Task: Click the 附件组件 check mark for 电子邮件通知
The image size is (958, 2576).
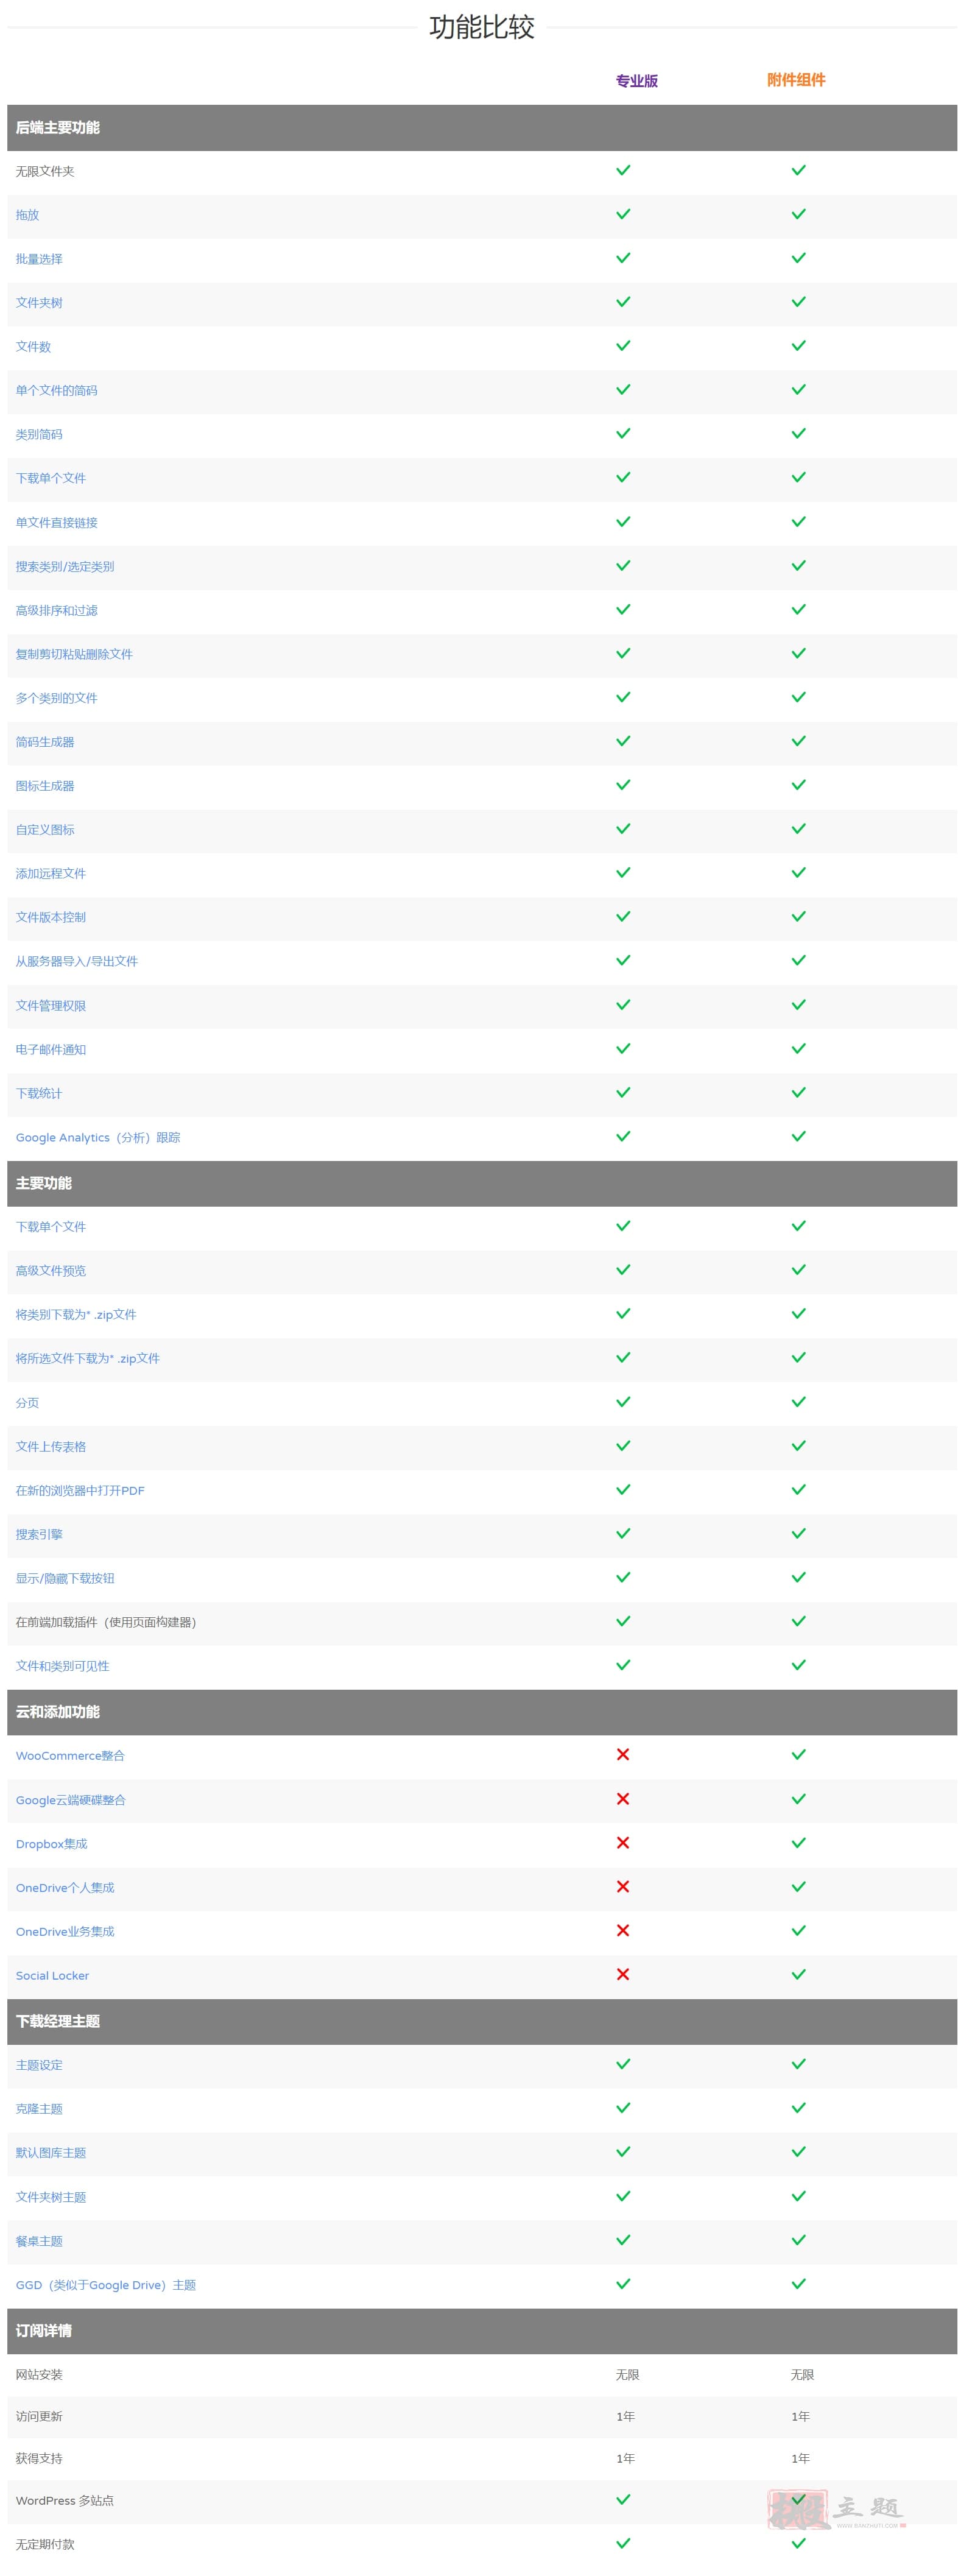Action: [x=798, y=1048]
